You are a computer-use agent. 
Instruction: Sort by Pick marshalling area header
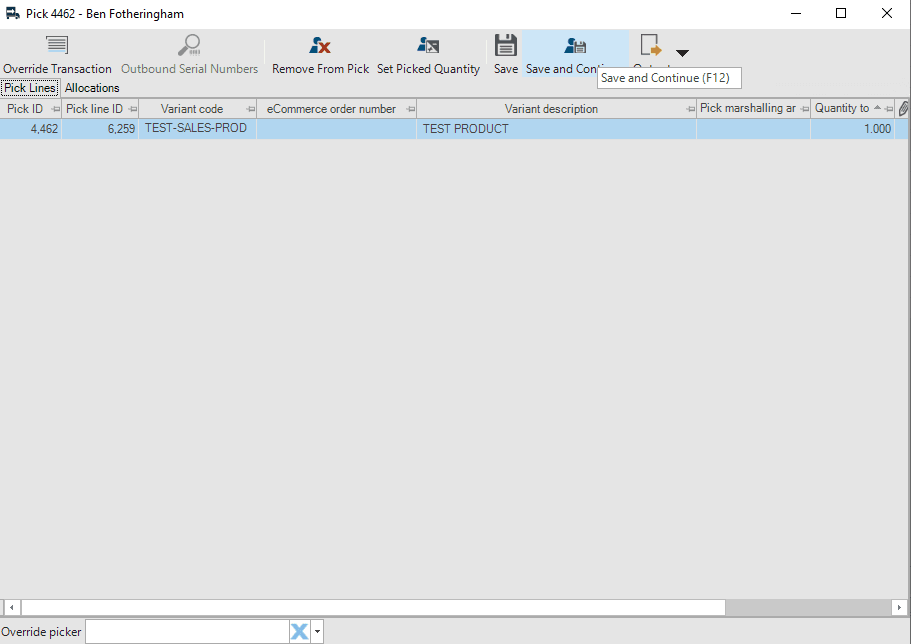pyautogui.click(x=748, y=108)
